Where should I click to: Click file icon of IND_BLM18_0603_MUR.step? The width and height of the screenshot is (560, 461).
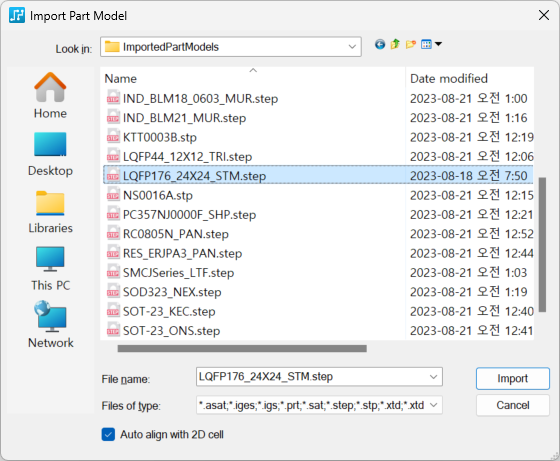pyautogui.click(x=113, y=98)
